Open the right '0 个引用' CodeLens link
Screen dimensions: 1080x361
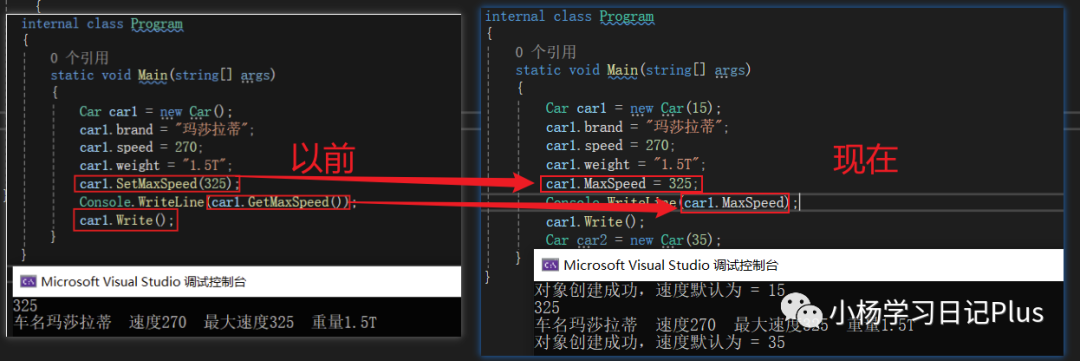tap(546, 52)
